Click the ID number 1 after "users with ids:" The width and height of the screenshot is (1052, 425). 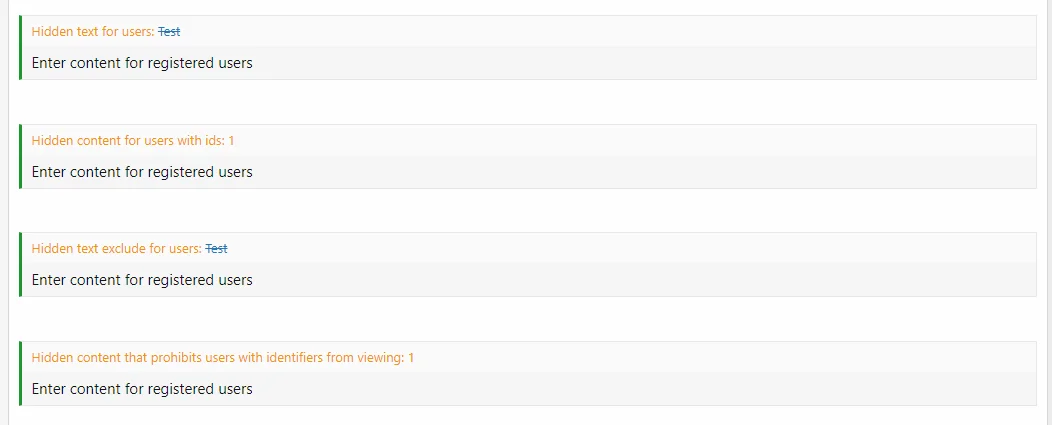231,141
